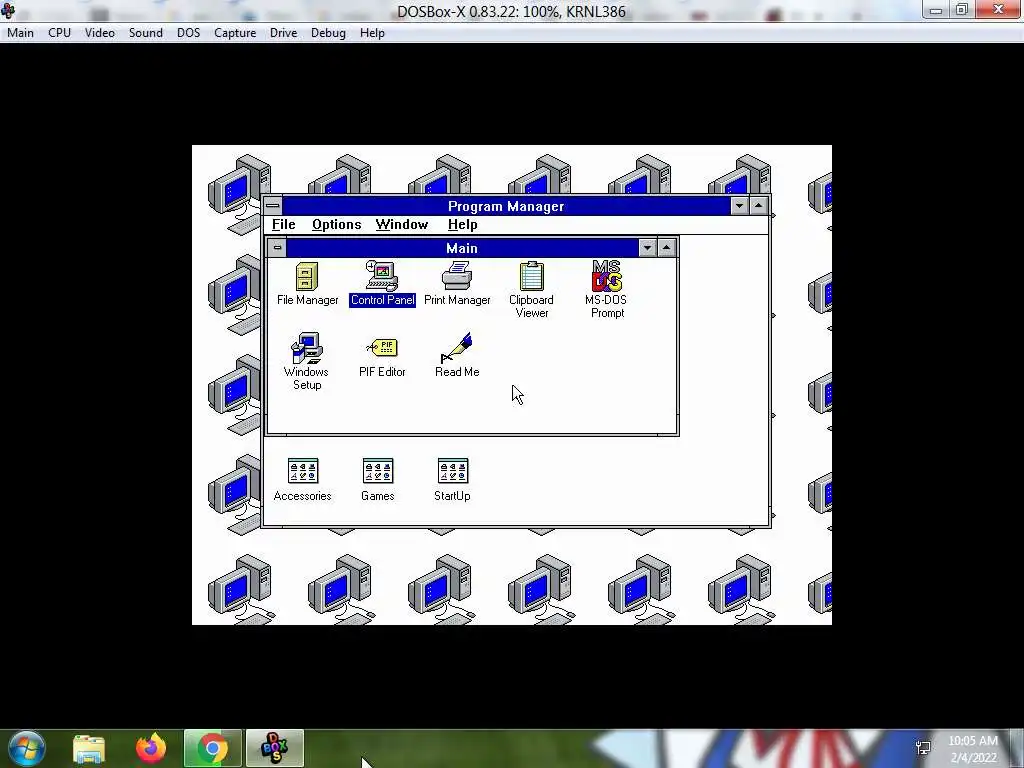The image size is (1024, 768).
Task: Launch Firefox from the taskbar
Action: (x=150, y=748)
